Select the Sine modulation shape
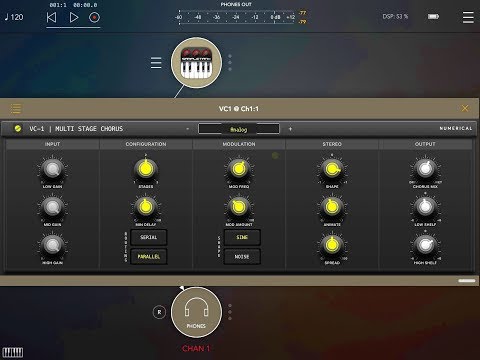The width and height of the screenshot is (480, 360). [242, 237]
